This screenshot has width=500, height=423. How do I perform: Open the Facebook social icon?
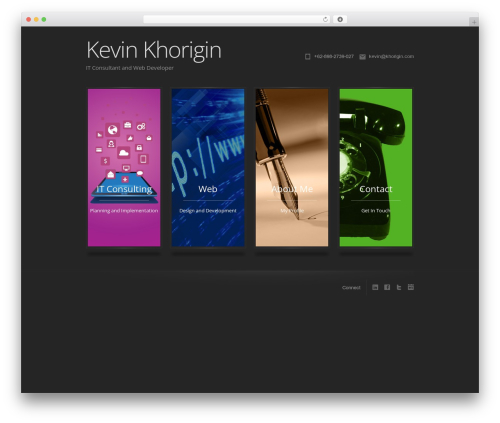point(387,287)
